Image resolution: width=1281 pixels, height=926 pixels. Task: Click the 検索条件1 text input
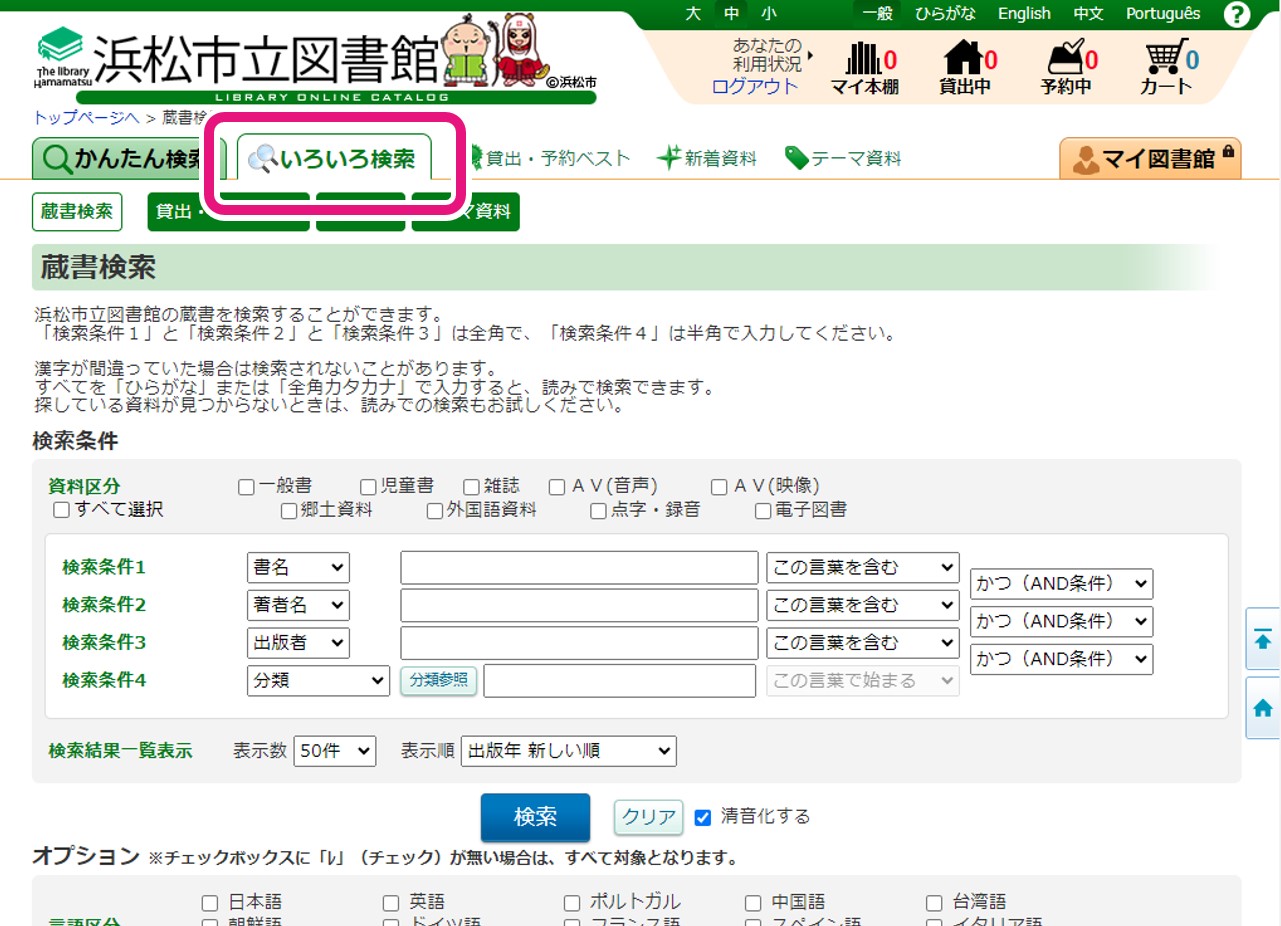579,568
